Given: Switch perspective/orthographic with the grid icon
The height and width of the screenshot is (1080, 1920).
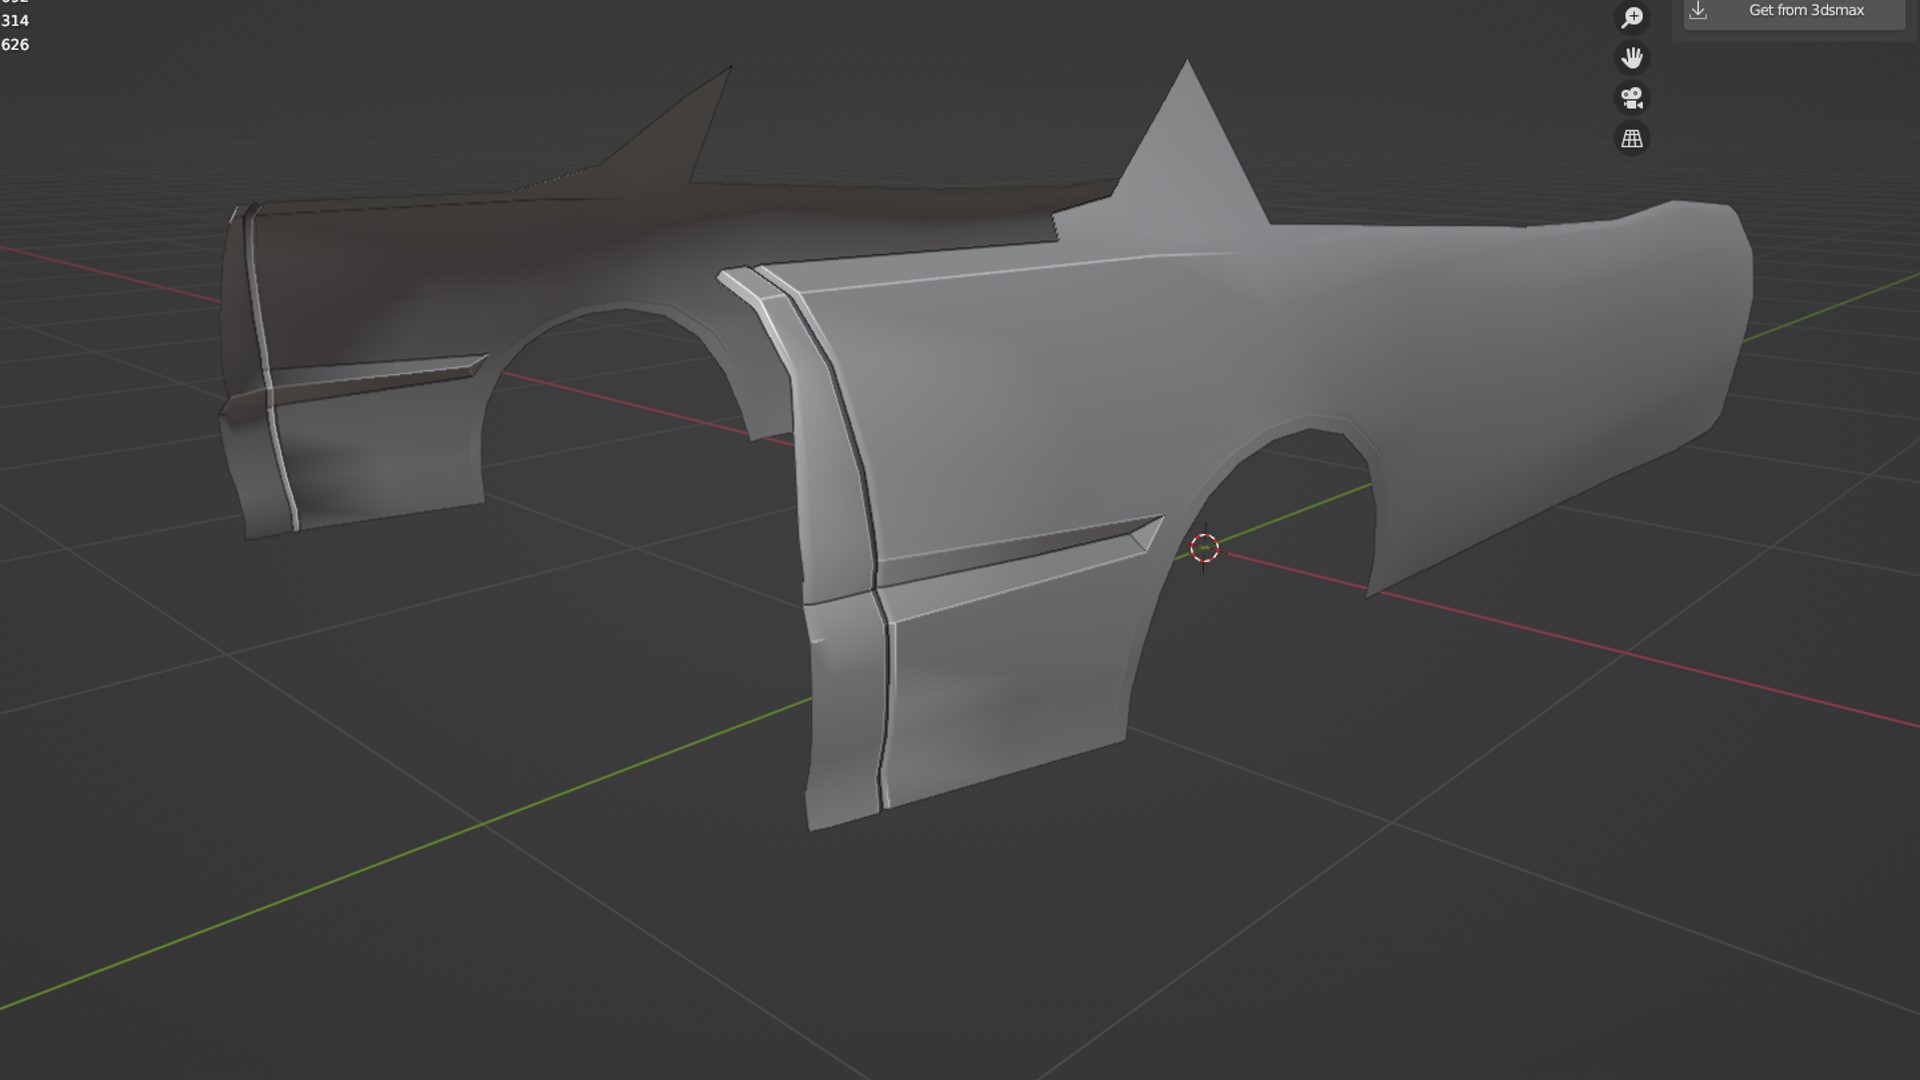Looking at the screenshot, I should [x=1632, y=138].
